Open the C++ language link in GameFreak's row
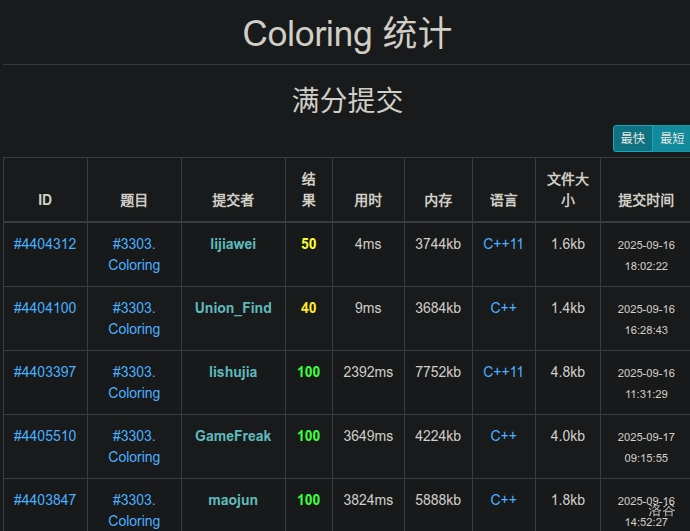Screen dimensions: 690x531 503,436
